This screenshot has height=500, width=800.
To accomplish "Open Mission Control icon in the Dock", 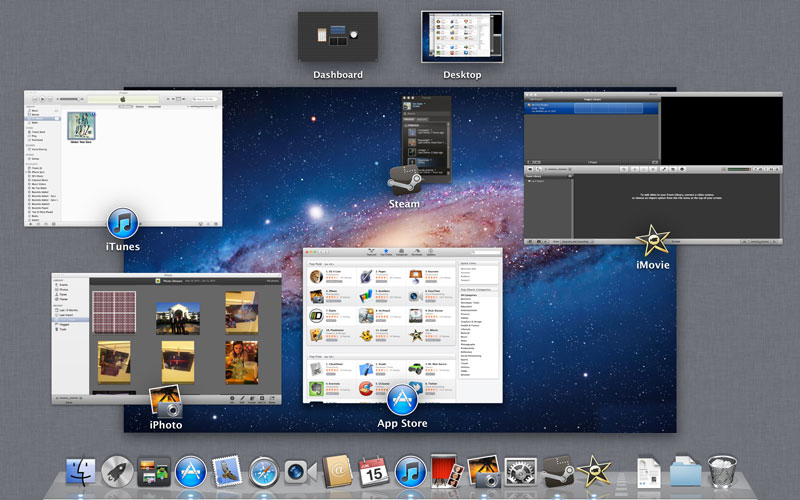I will [154, 471].
